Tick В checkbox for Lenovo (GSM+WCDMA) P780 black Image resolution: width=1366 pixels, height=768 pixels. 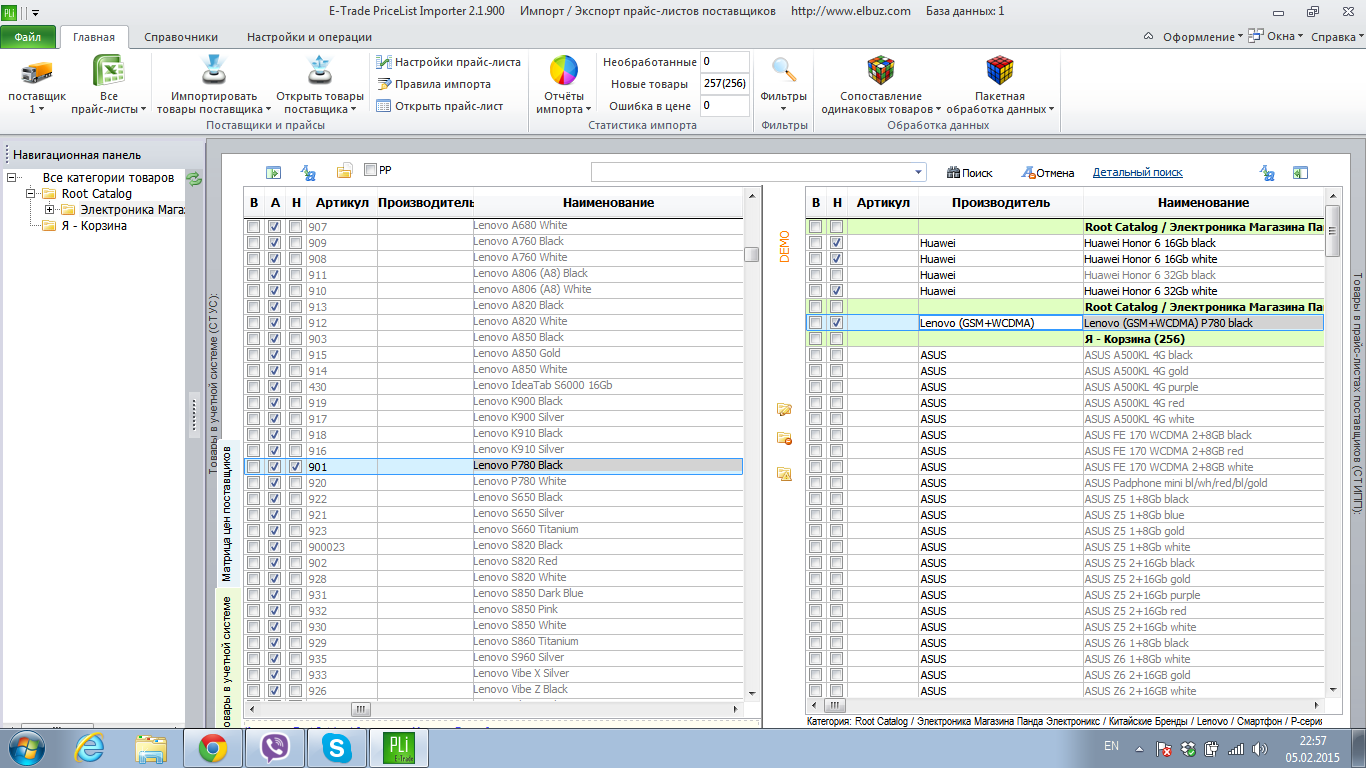click(x=816, y=323)
